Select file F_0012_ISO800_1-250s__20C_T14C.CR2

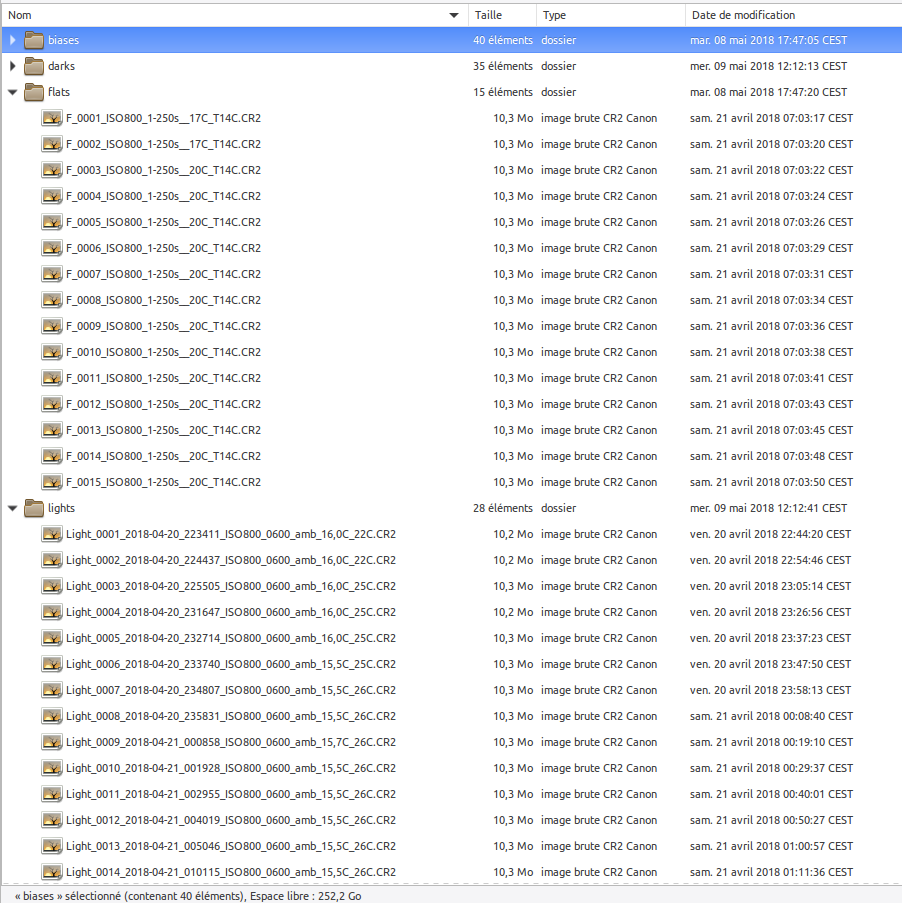(x=163, y=405)
